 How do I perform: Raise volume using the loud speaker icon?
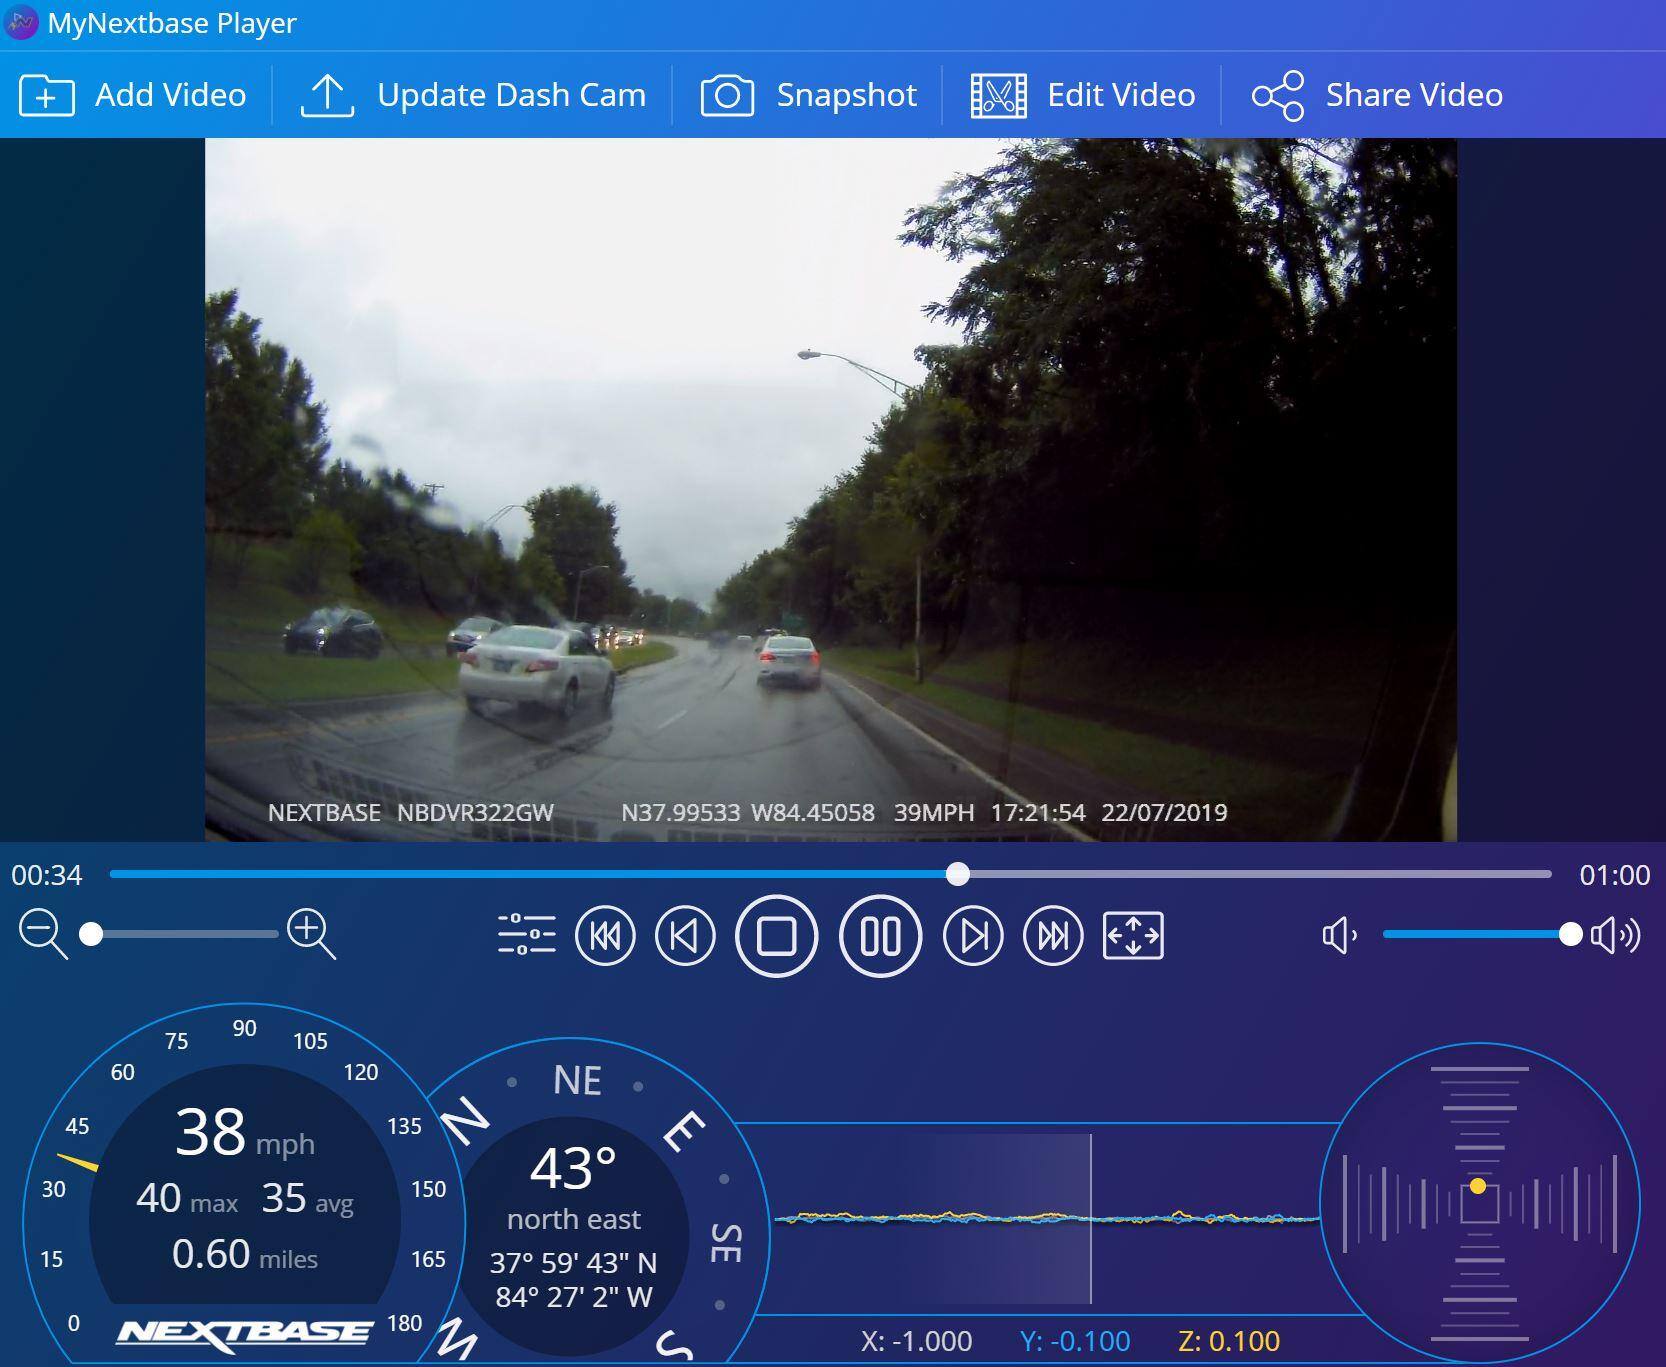pos(1614,936)
